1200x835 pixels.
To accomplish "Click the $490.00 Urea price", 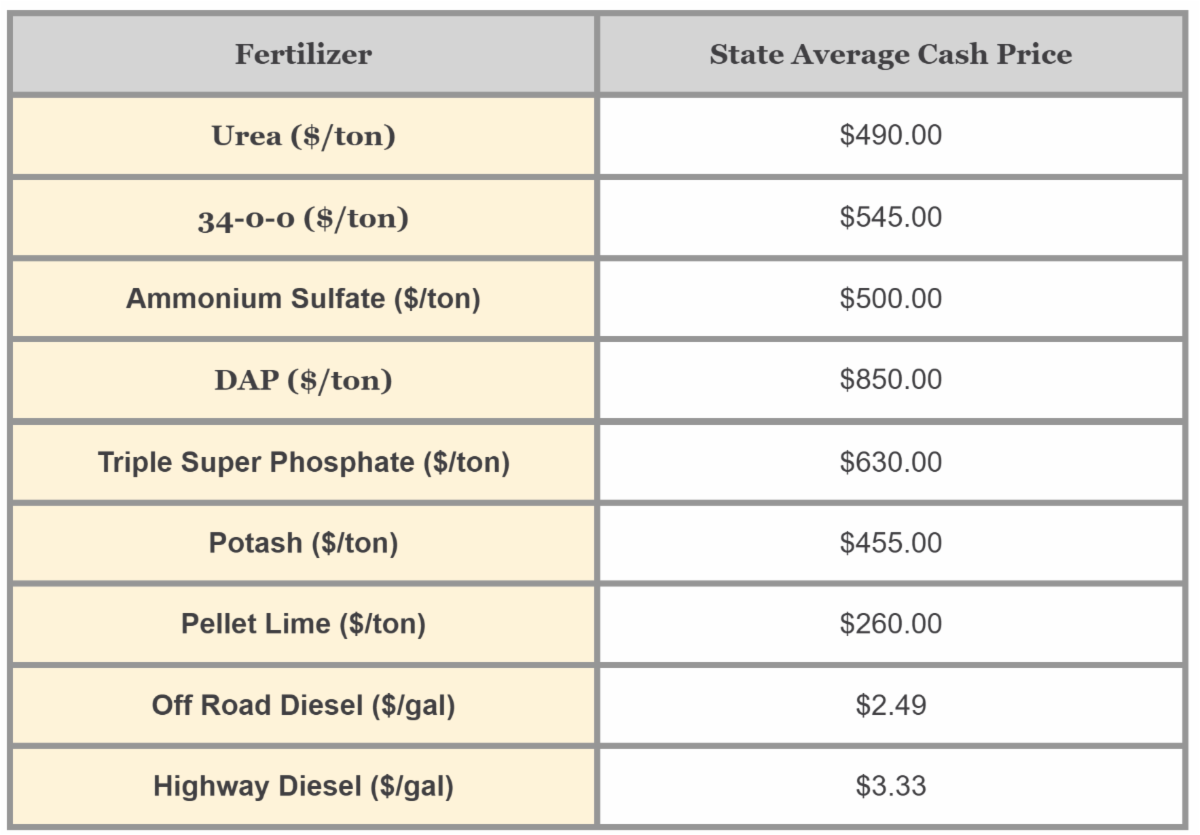I will coord(890,136).
